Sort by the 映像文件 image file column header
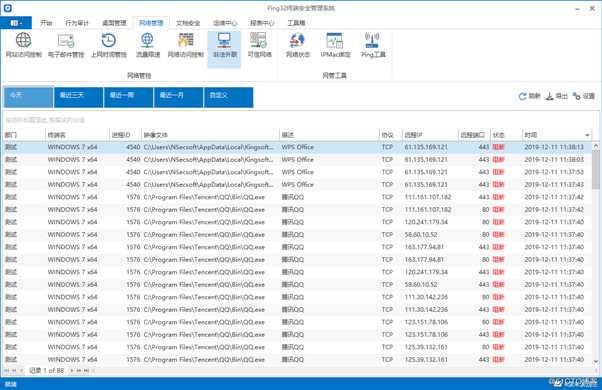This screenshot has width=602, height=390. tap(210, 135)
